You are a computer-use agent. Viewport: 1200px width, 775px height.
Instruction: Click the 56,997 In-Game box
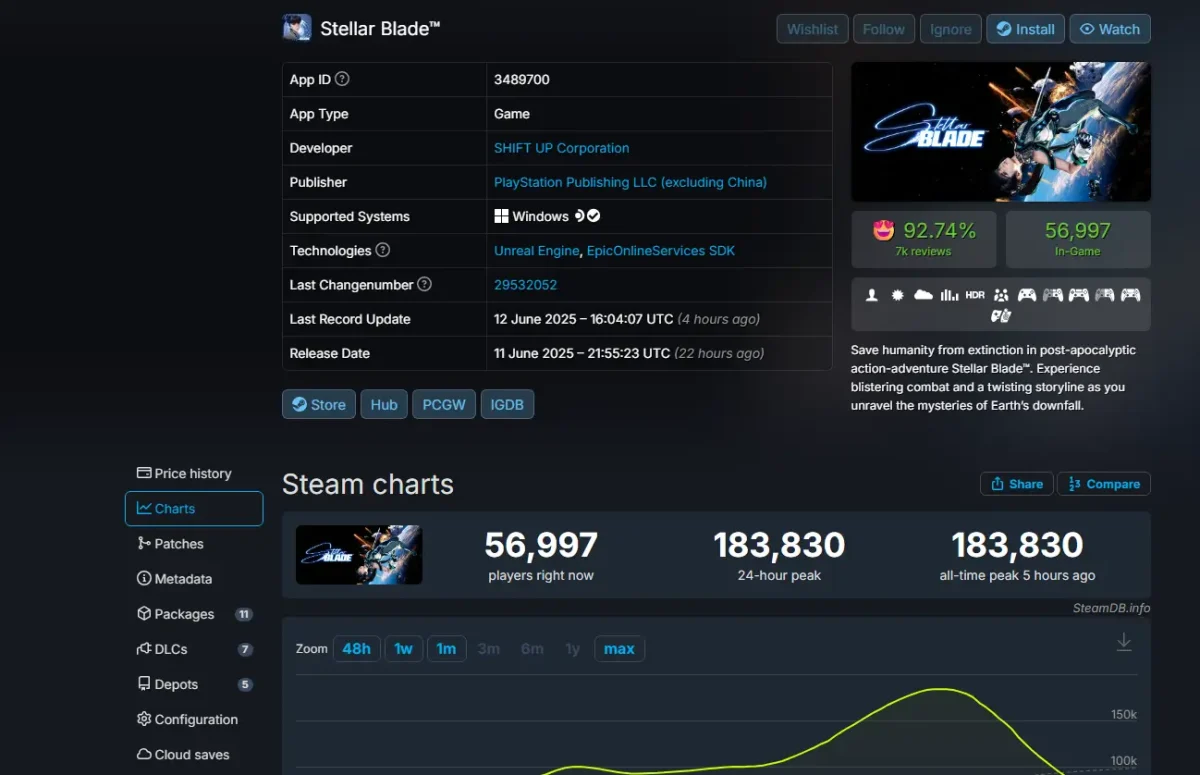pos(1078,239)
